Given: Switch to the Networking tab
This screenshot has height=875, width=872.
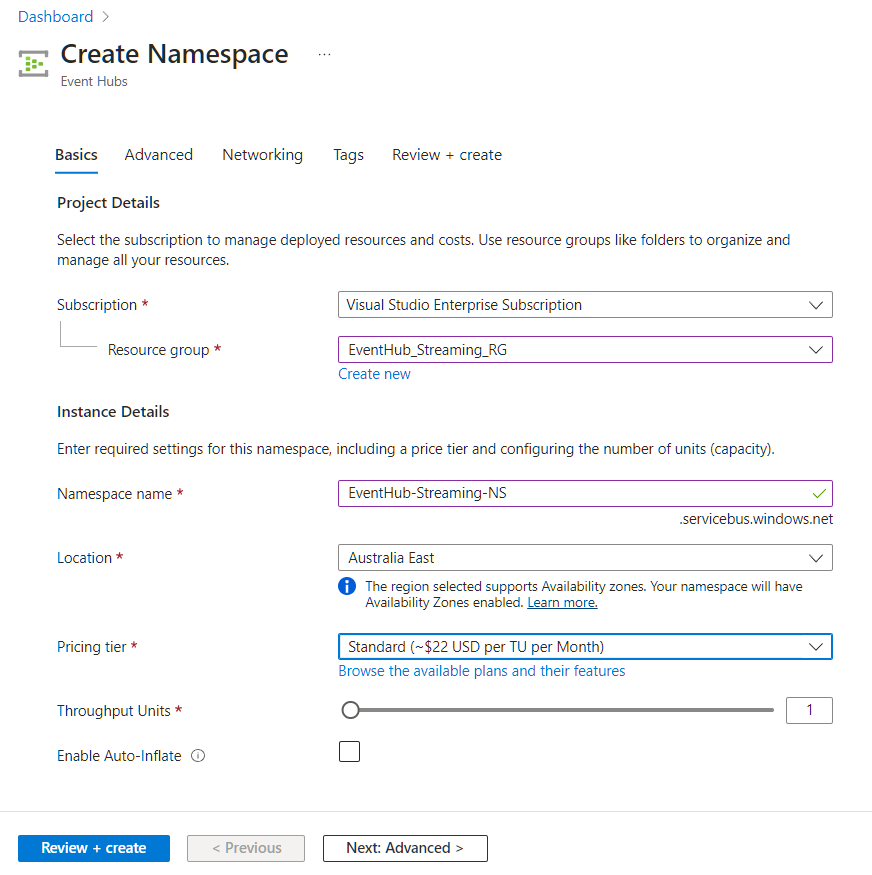Looking at the screenshot, I should 262,155.
